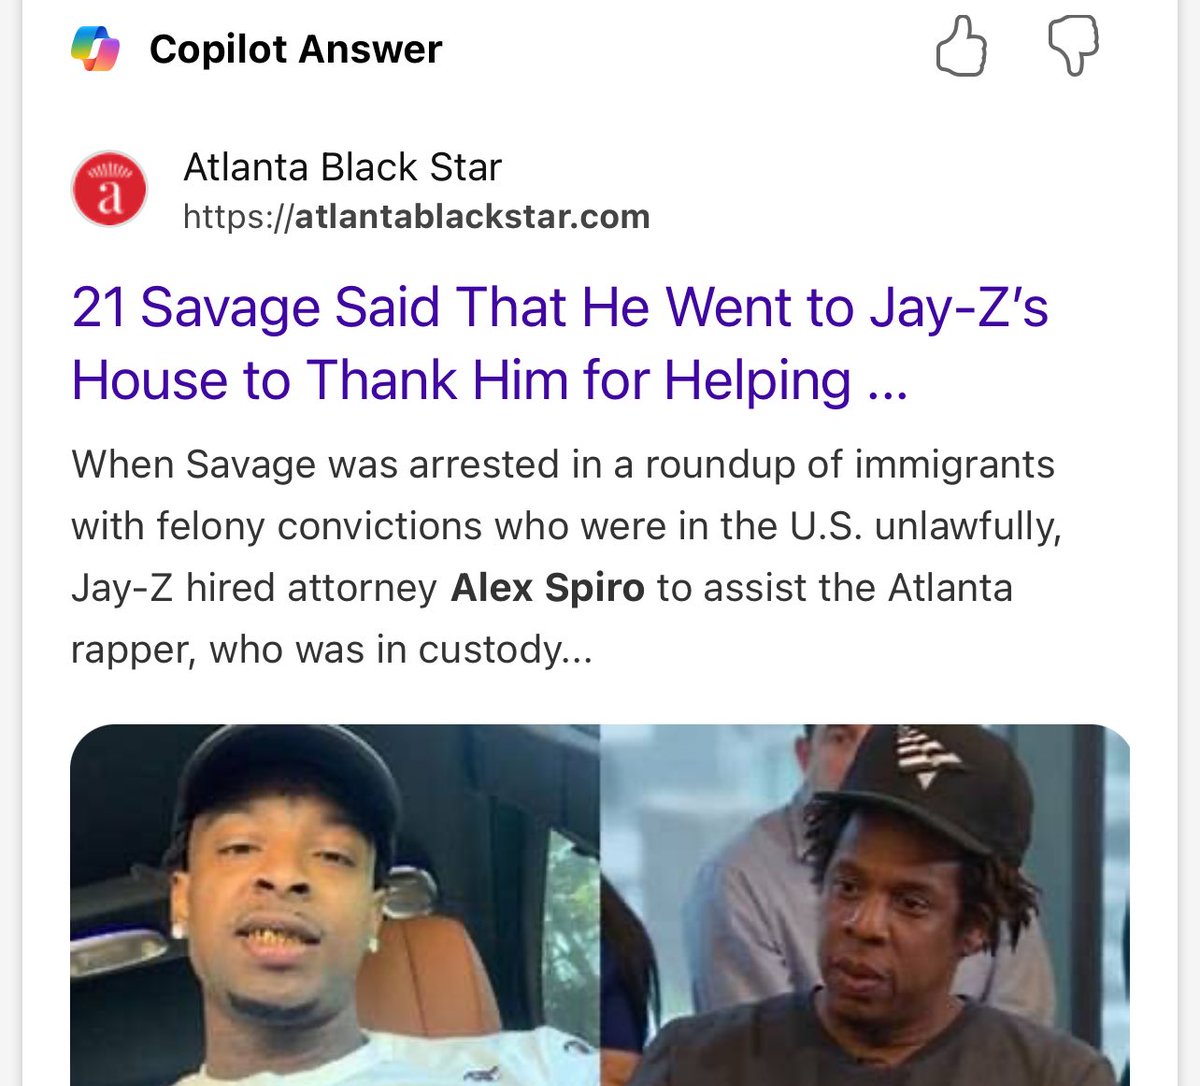This screenshot has width=1200, height=1086.
Task: Click the 'rapper, who was in custody...' text
Action: (x=332, y=650)
